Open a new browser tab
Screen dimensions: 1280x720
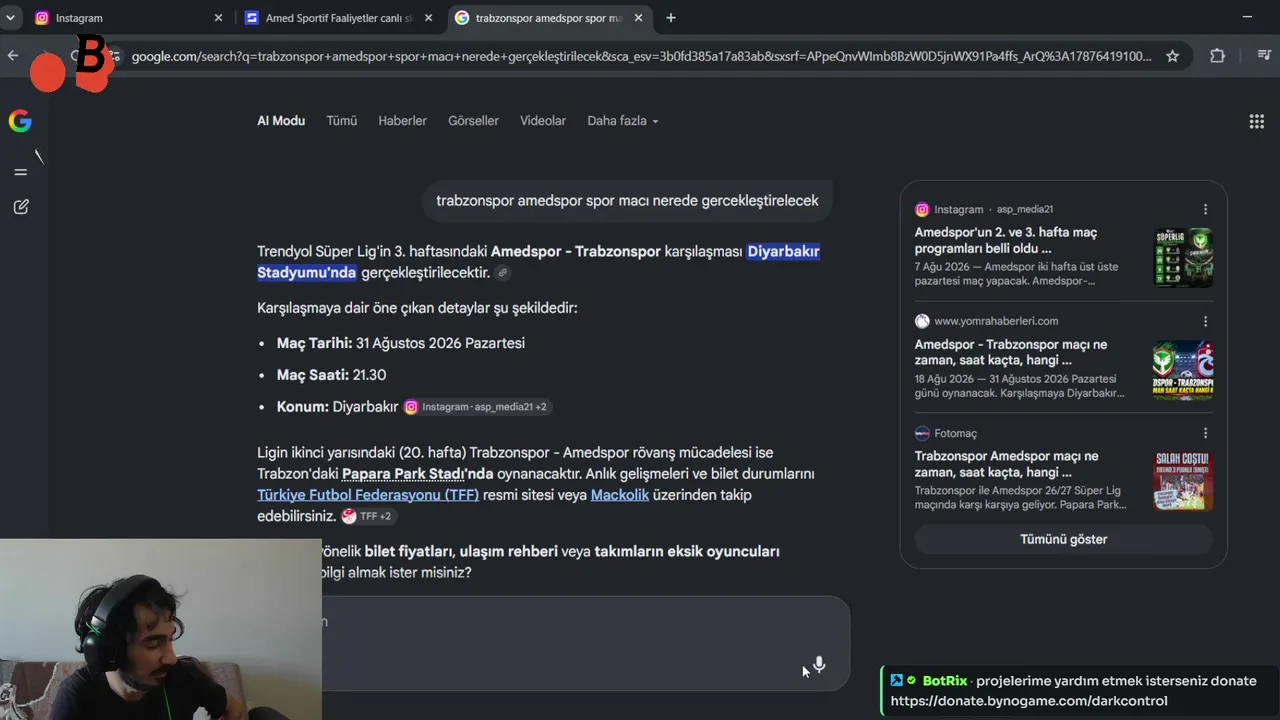pyautogui.click(x=671, y=18)
